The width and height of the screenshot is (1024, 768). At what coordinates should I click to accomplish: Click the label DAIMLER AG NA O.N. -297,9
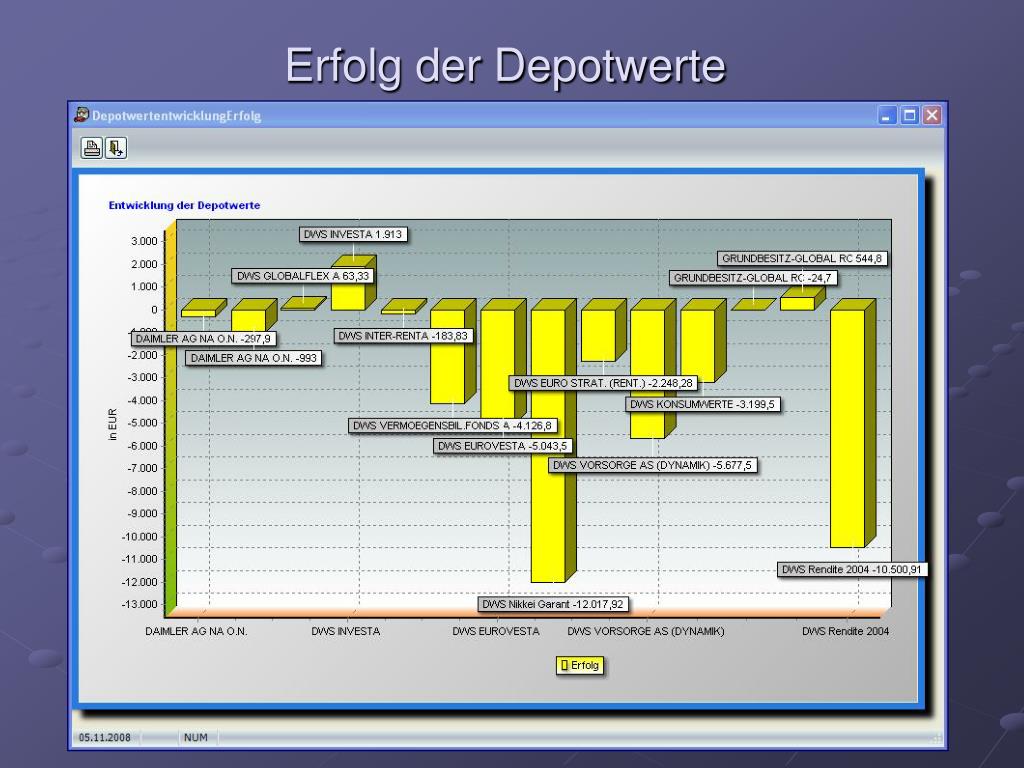click(x=203, y=339)
